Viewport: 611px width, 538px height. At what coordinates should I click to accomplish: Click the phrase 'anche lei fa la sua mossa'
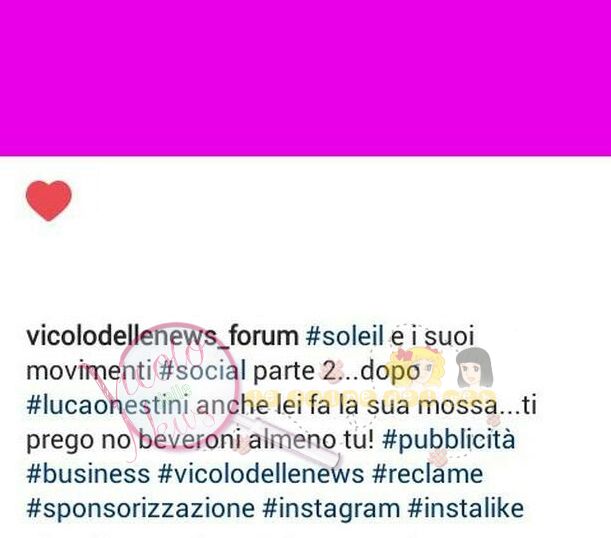point(347,405)
